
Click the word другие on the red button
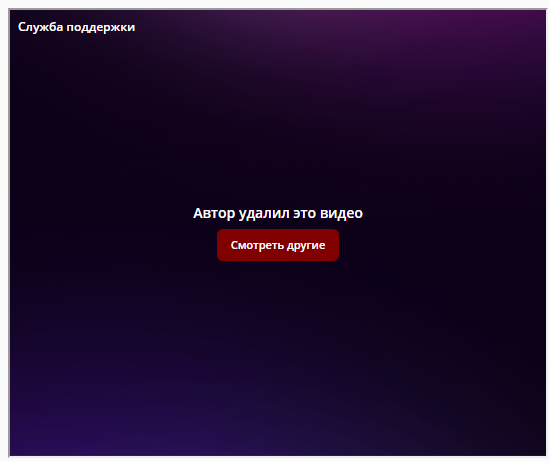click(x=306, y=246)
